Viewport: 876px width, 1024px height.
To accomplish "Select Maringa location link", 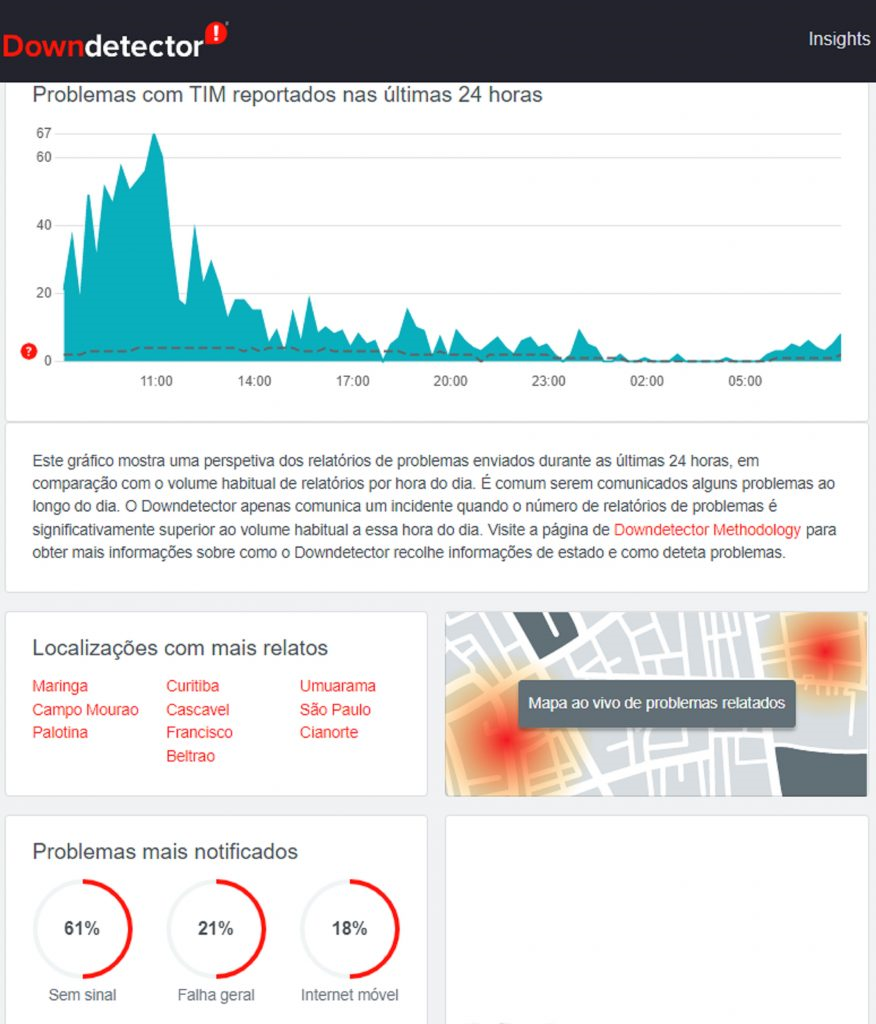I will pos(60,686).
